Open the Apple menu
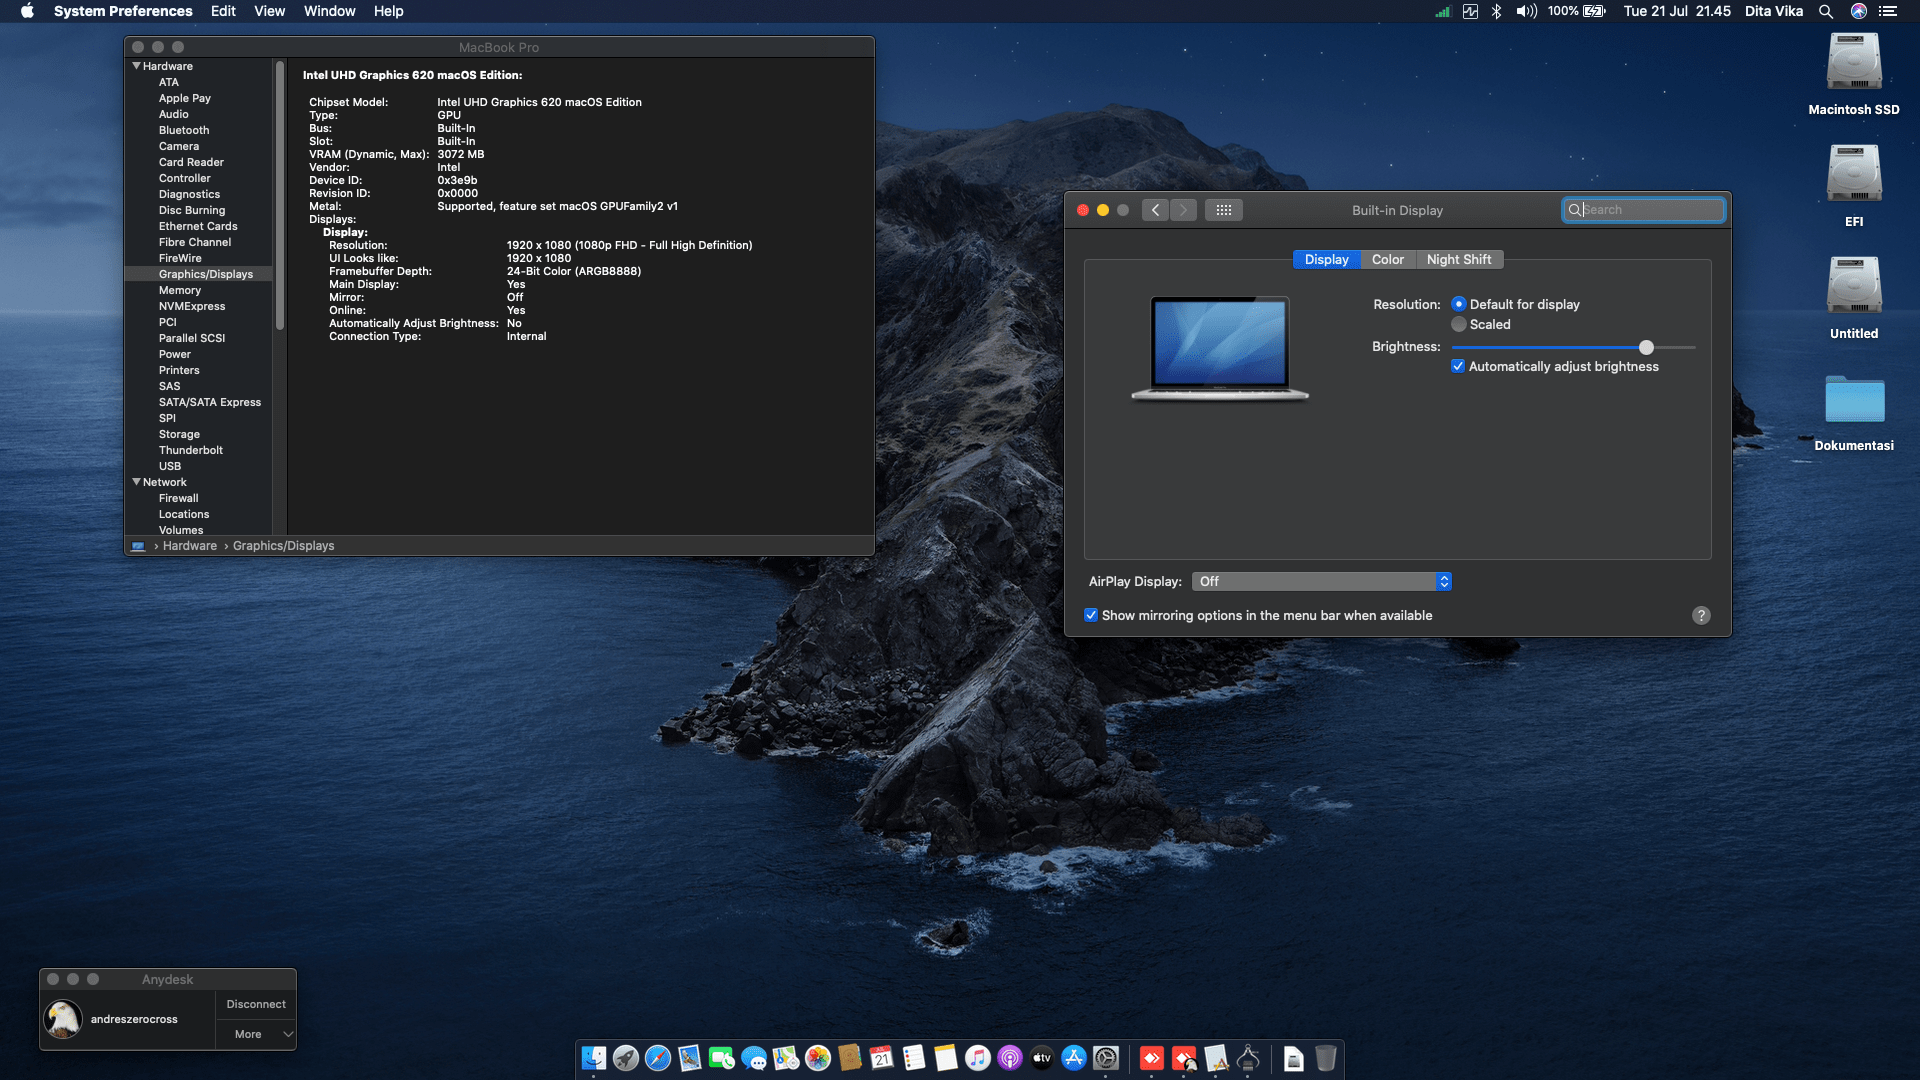Screen dimensions: 1920x1080 tap(27, 11)
